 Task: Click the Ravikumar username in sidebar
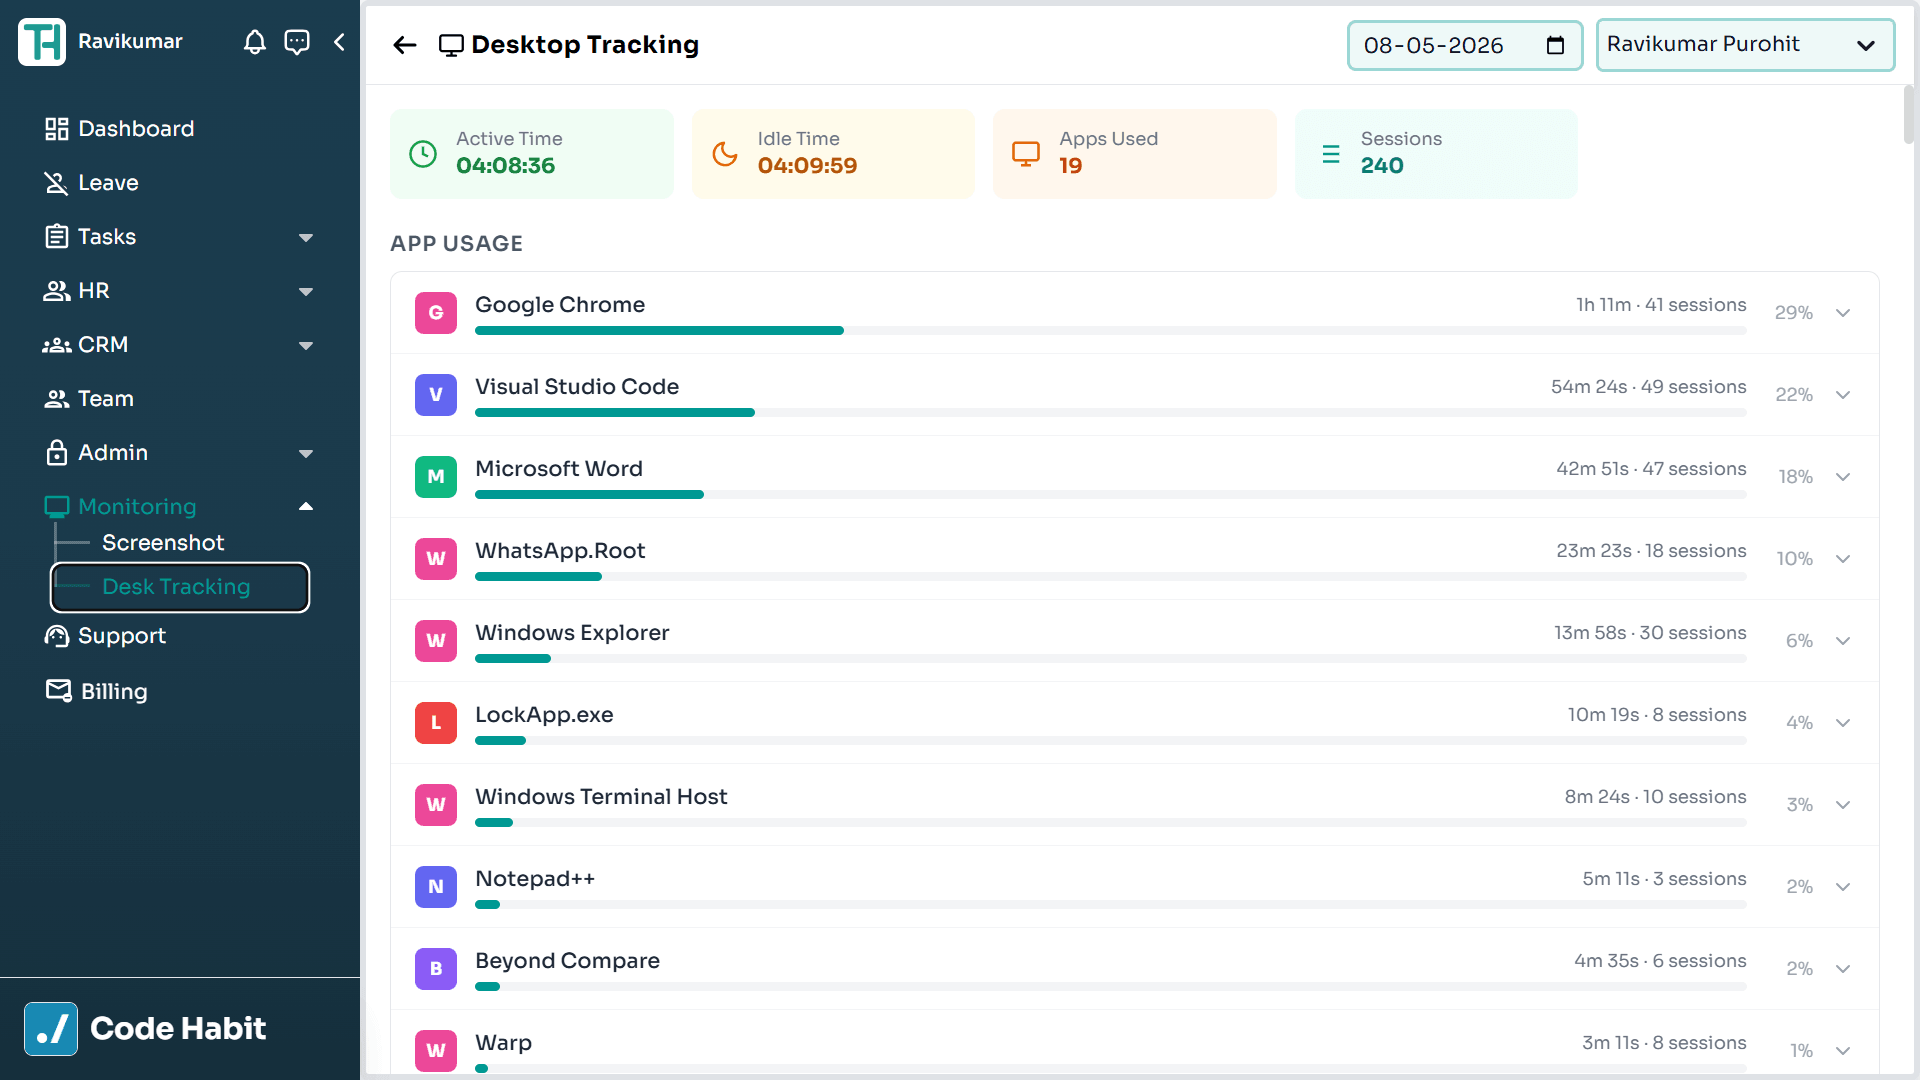(x=131, y=42)
